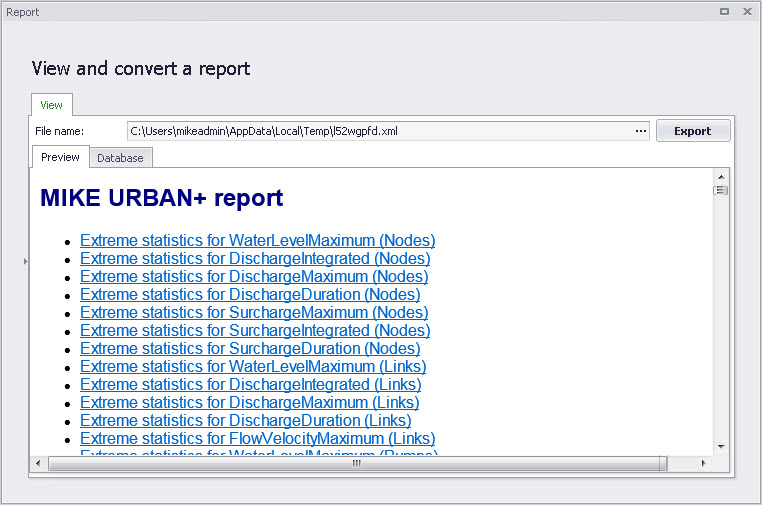
Task: Expand the left side panel arrow
Action: (x=25, y=261)
